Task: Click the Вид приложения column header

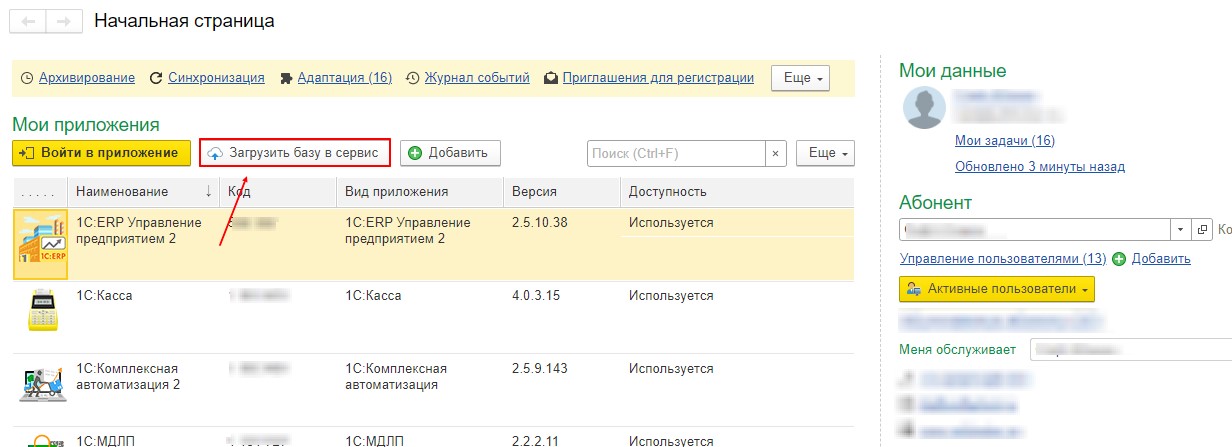Action: click(420, 191)
